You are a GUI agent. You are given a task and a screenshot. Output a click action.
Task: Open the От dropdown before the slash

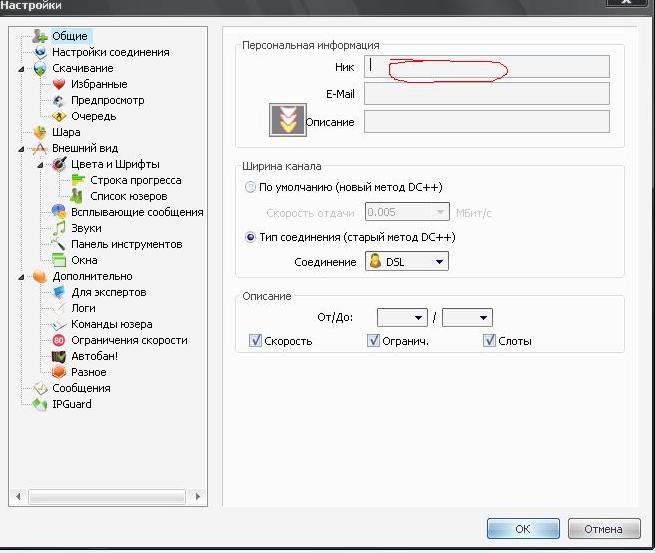(x=402, y=317)
